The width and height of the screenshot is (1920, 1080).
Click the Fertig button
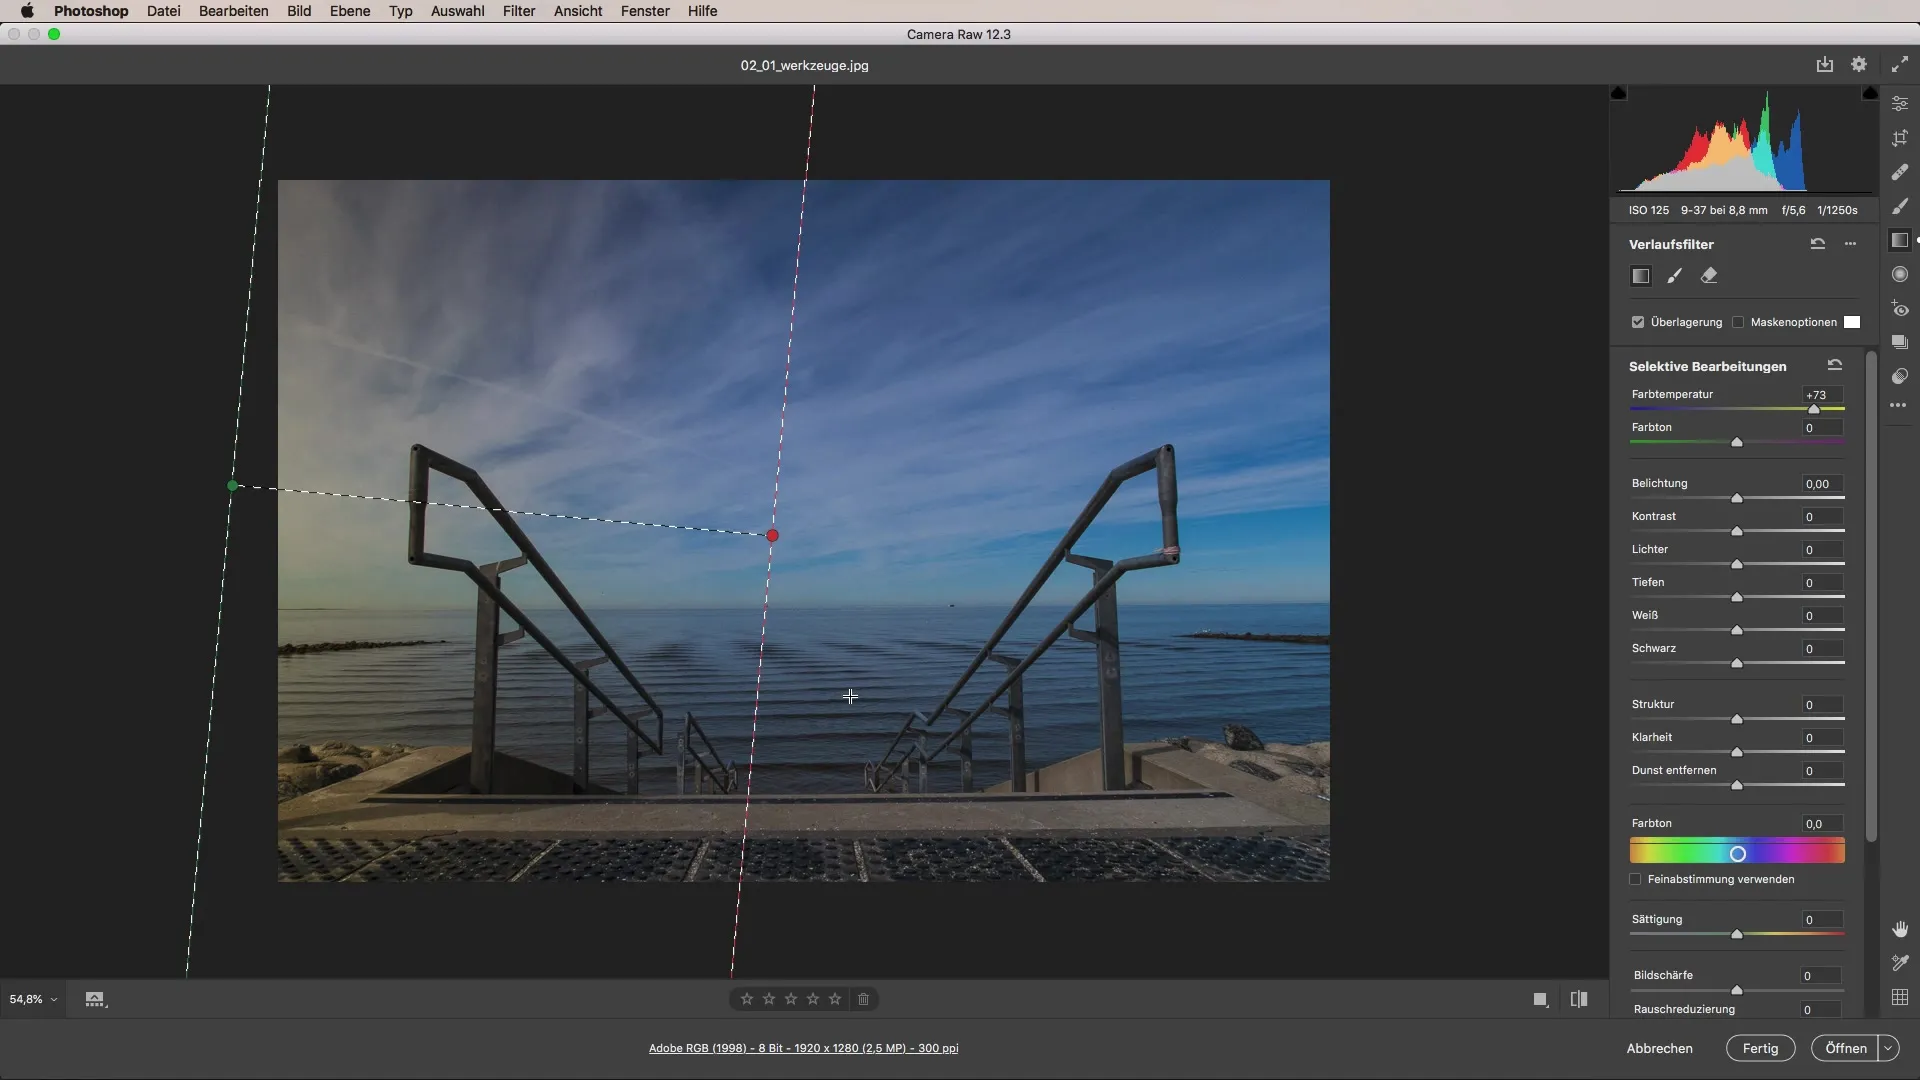click(1760, 1048)
